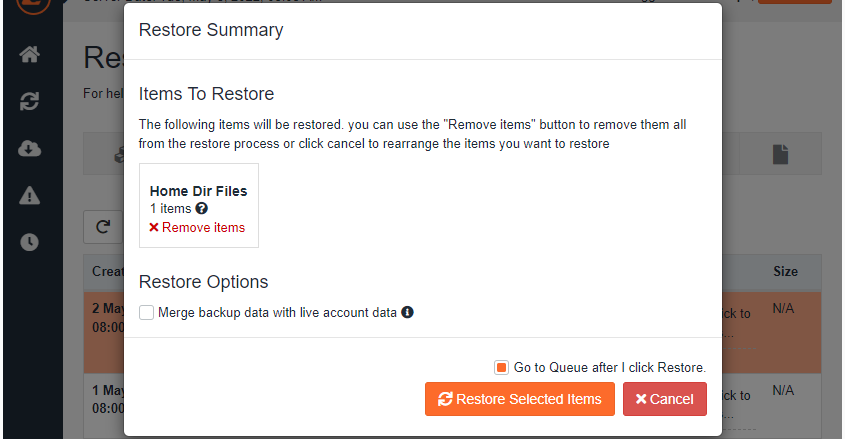This screenshot has width=845, height=439.
Task: Click the reload button above the backups table
Action: (x=103, y=227)
